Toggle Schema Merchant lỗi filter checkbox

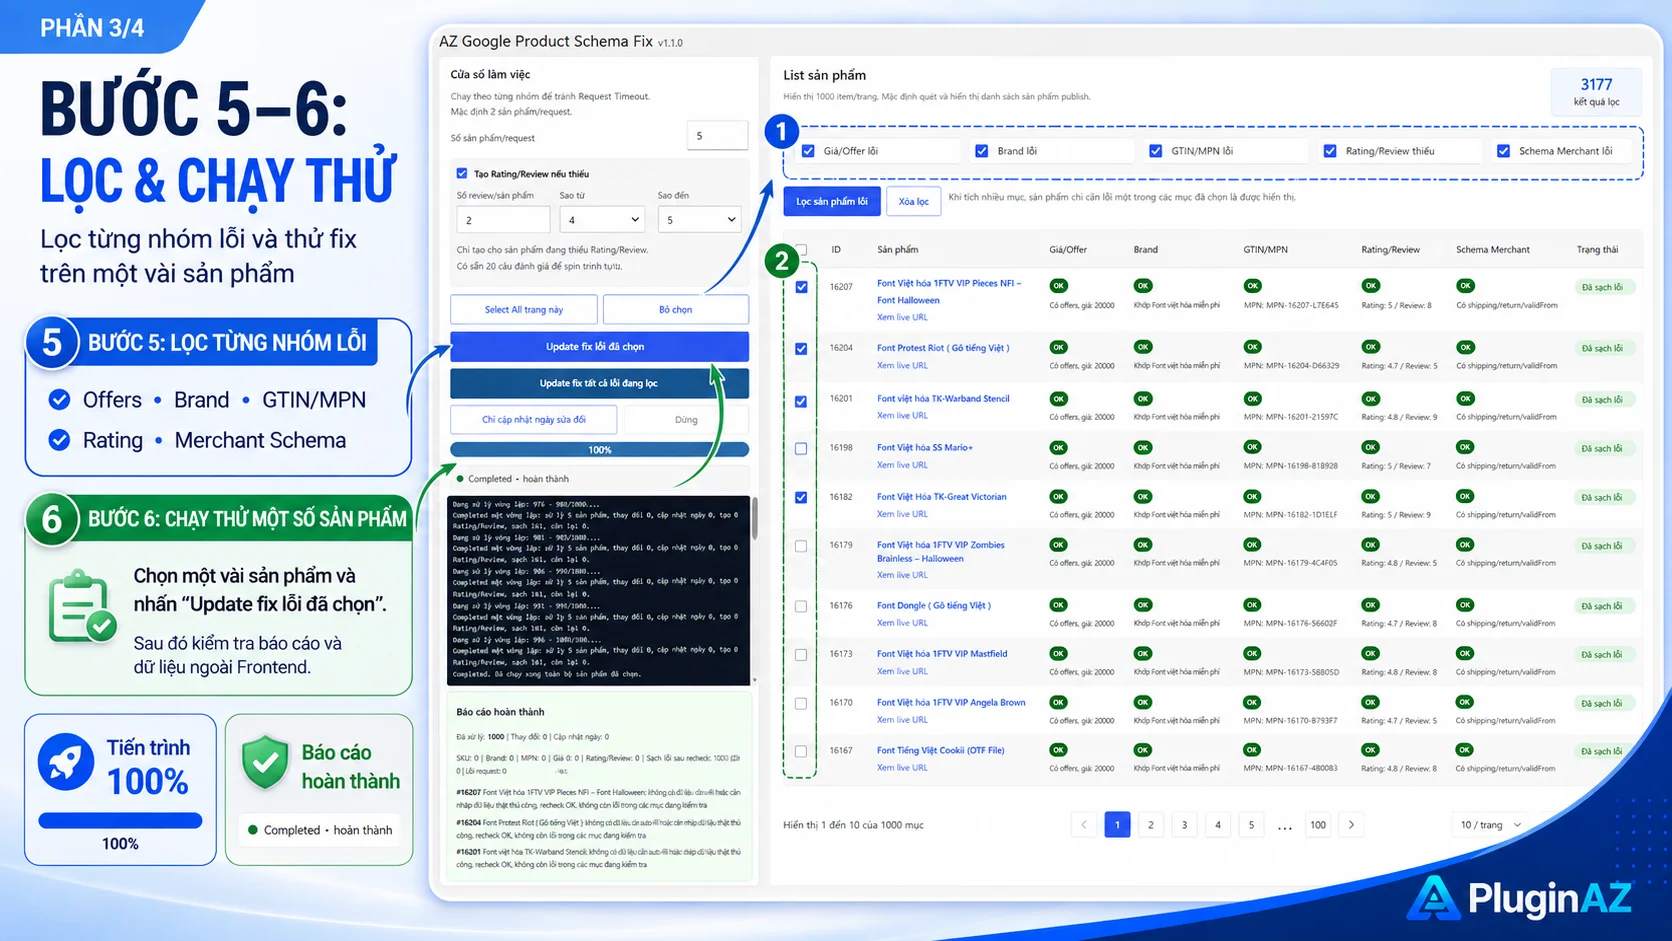tap(1503, 151)
